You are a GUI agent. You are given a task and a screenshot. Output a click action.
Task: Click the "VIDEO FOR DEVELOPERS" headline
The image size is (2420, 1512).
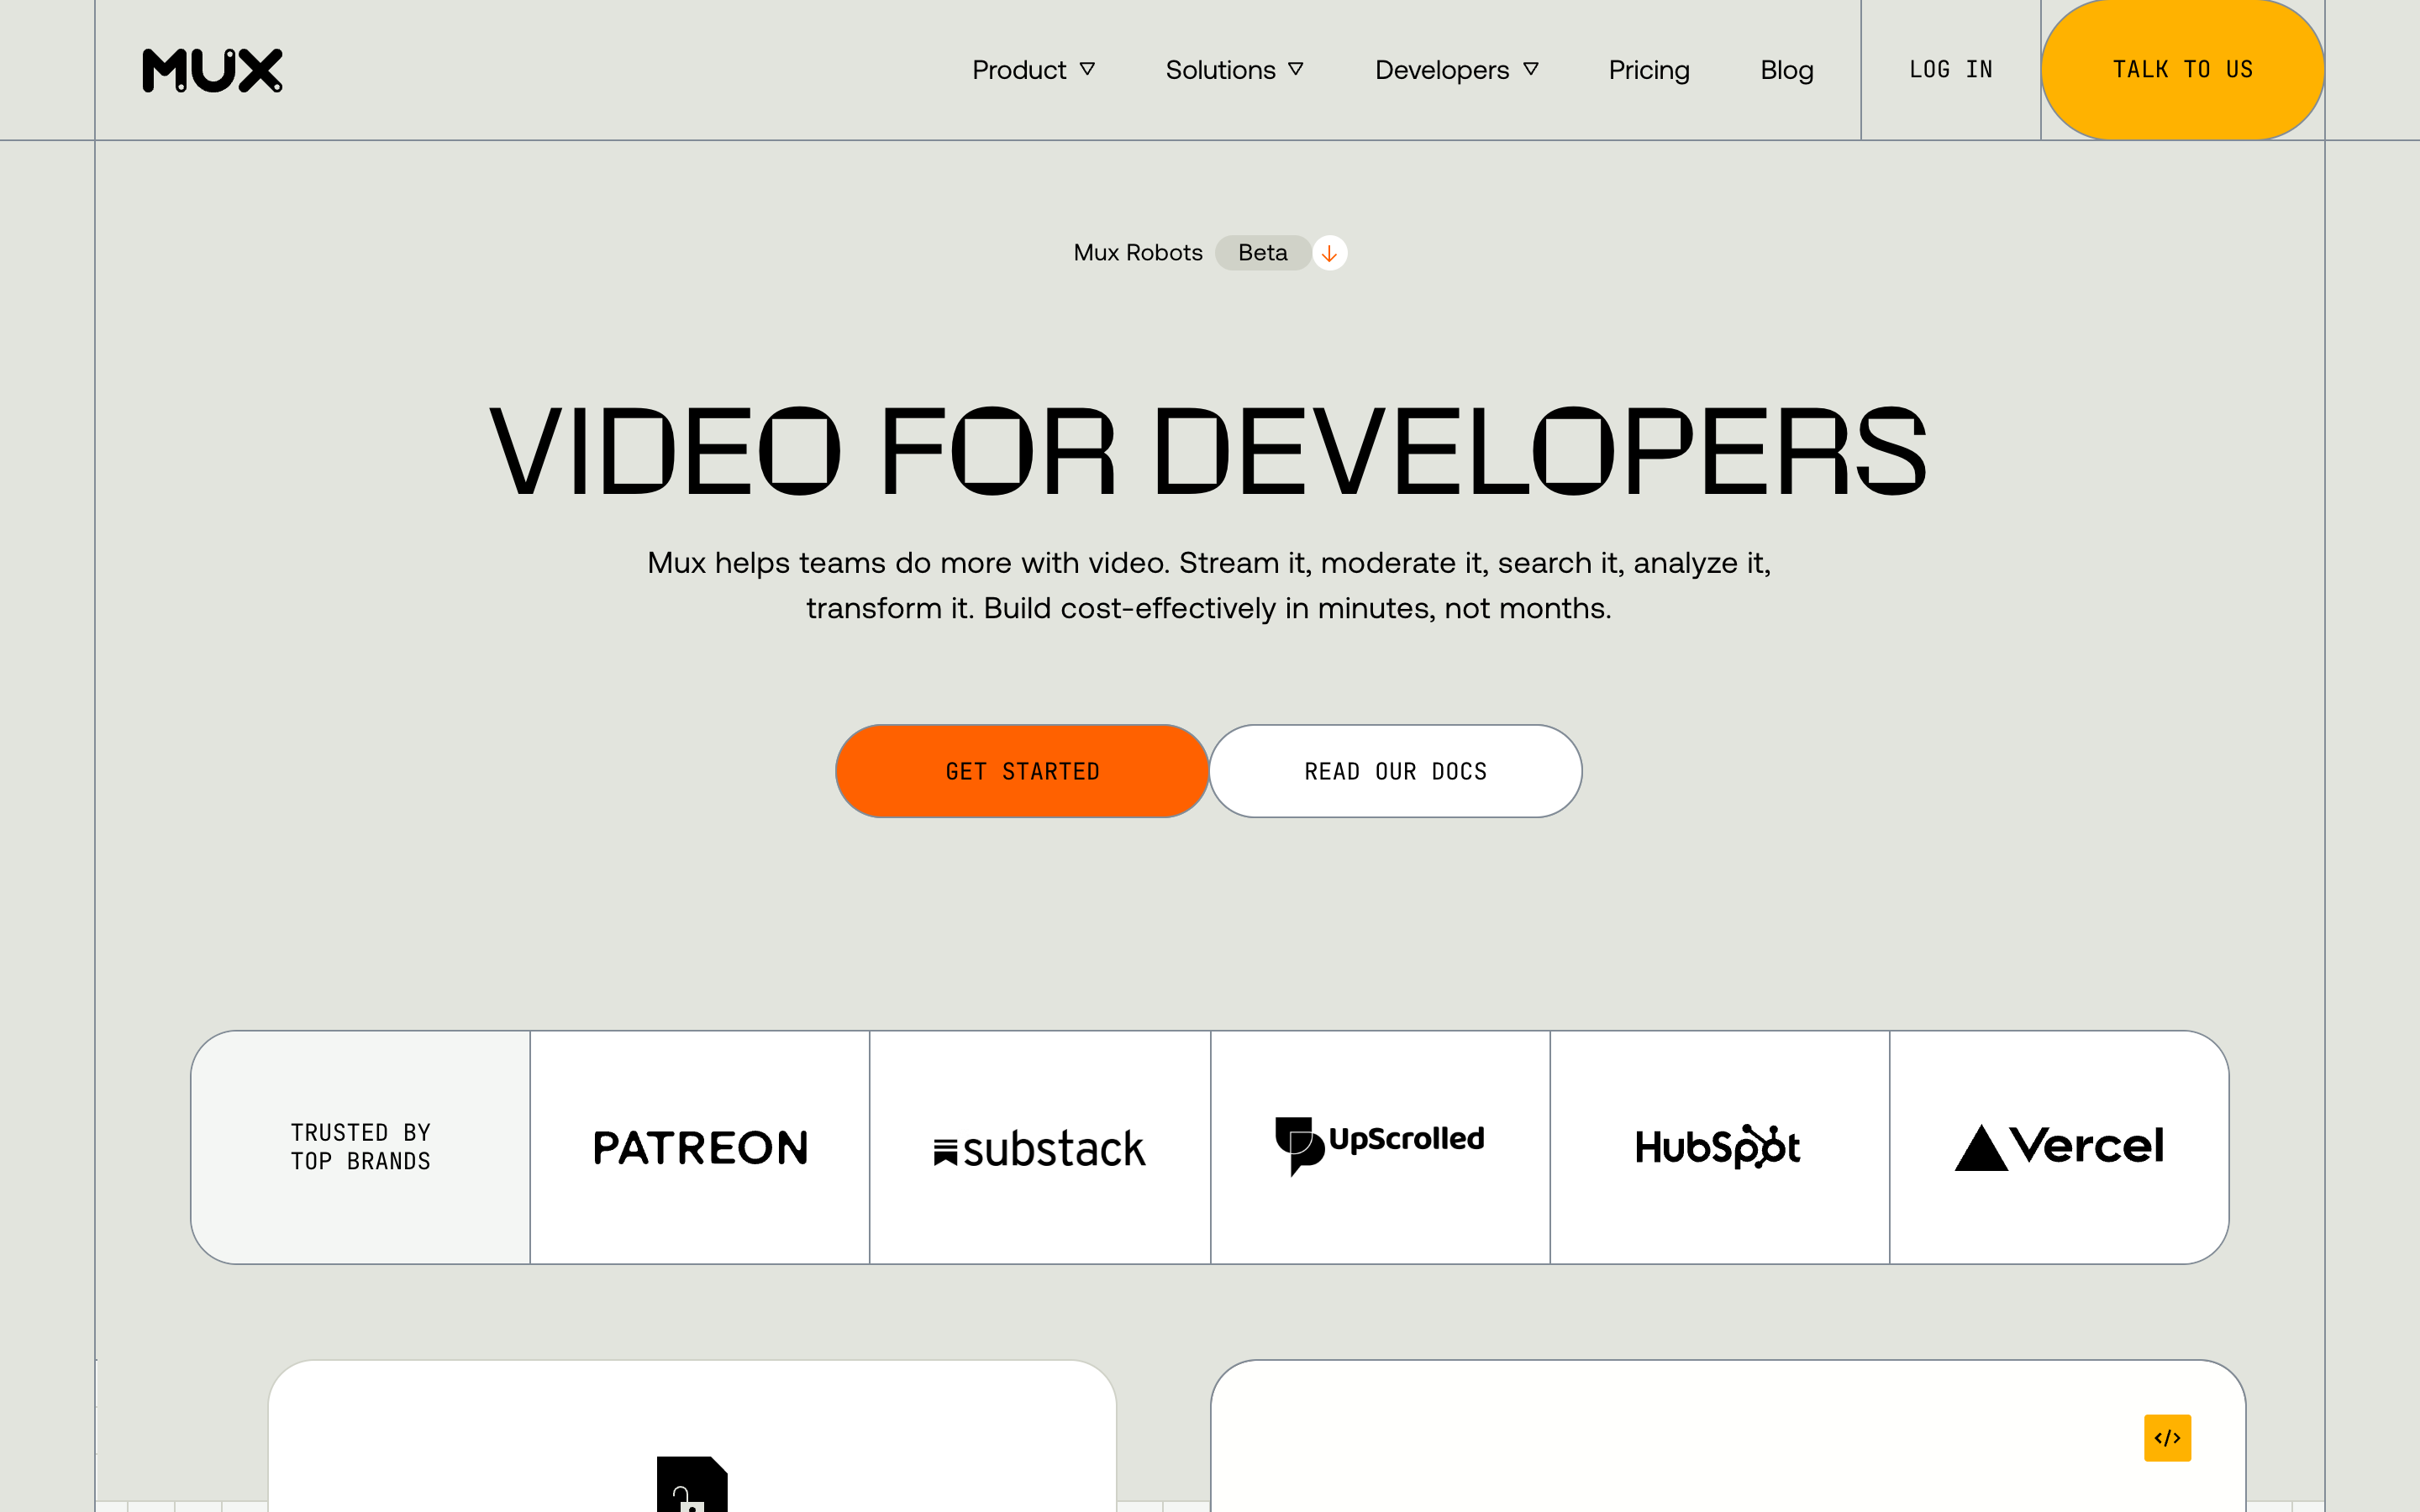(x=1208, y=451)
